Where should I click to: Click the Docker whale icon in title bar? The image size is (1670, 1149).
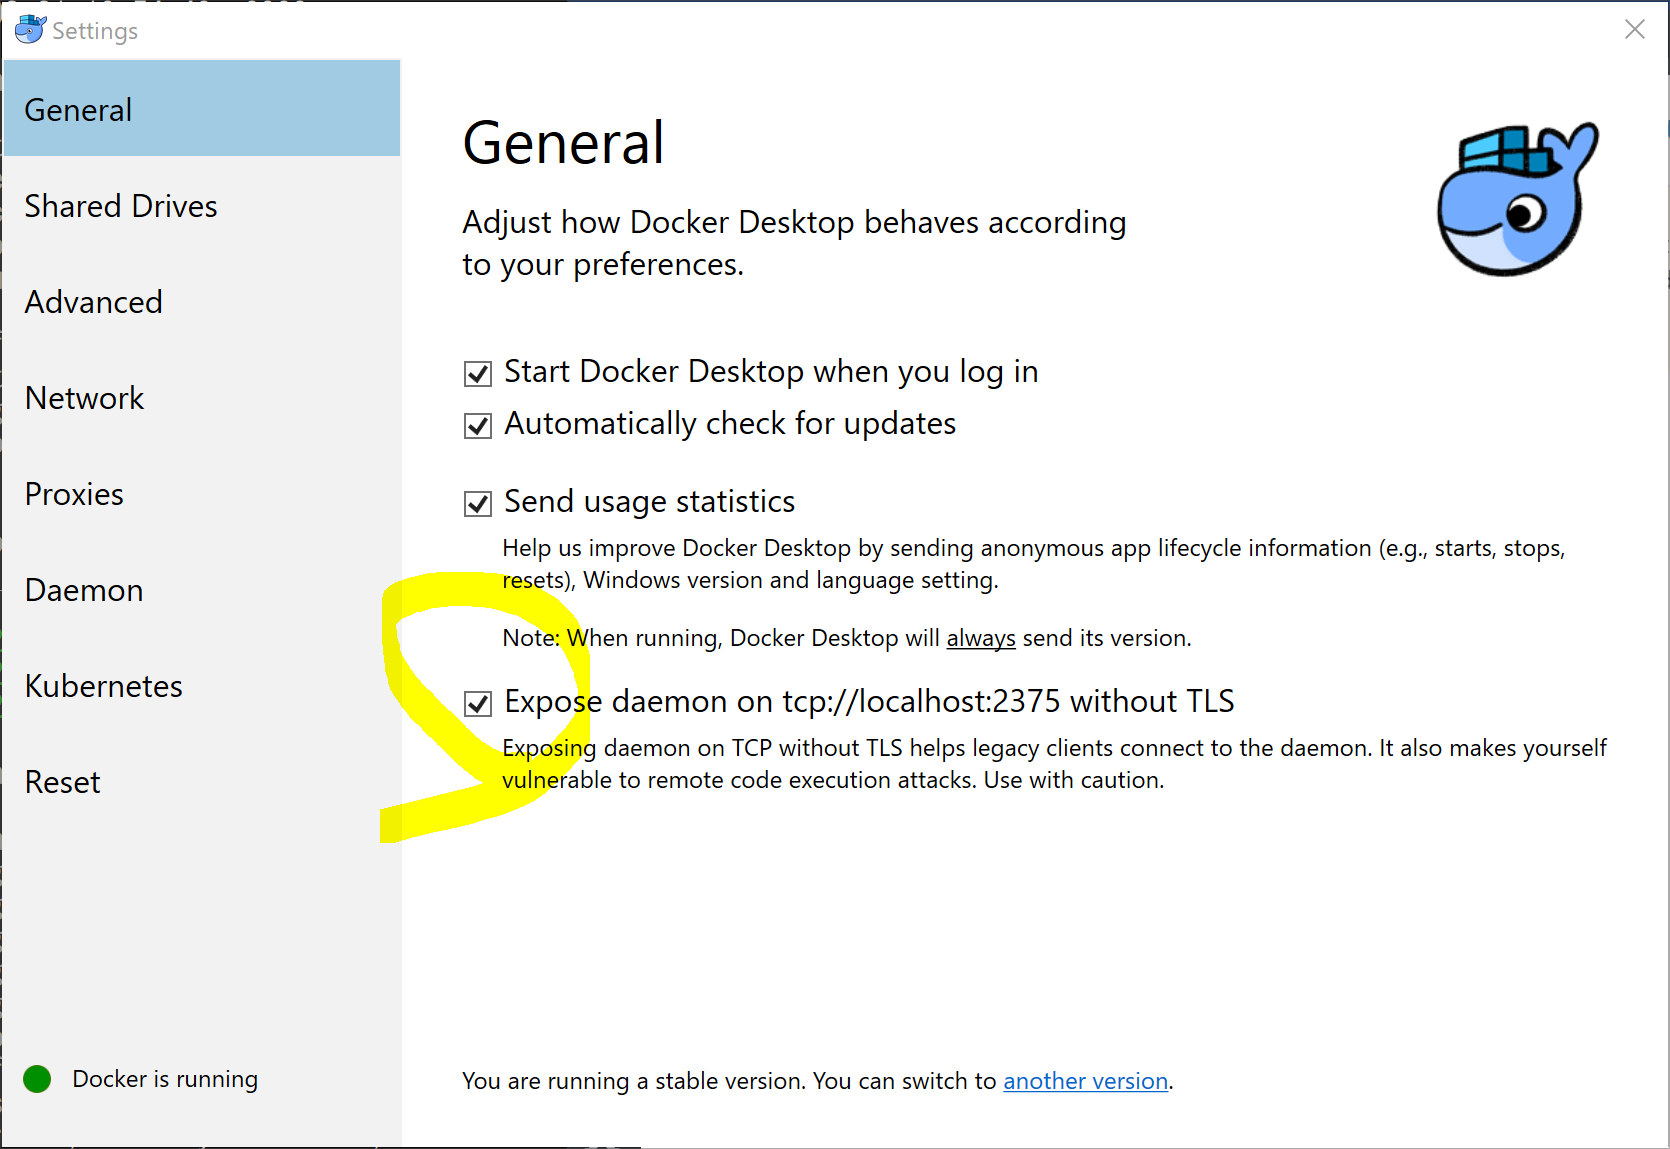click(30, 29)
